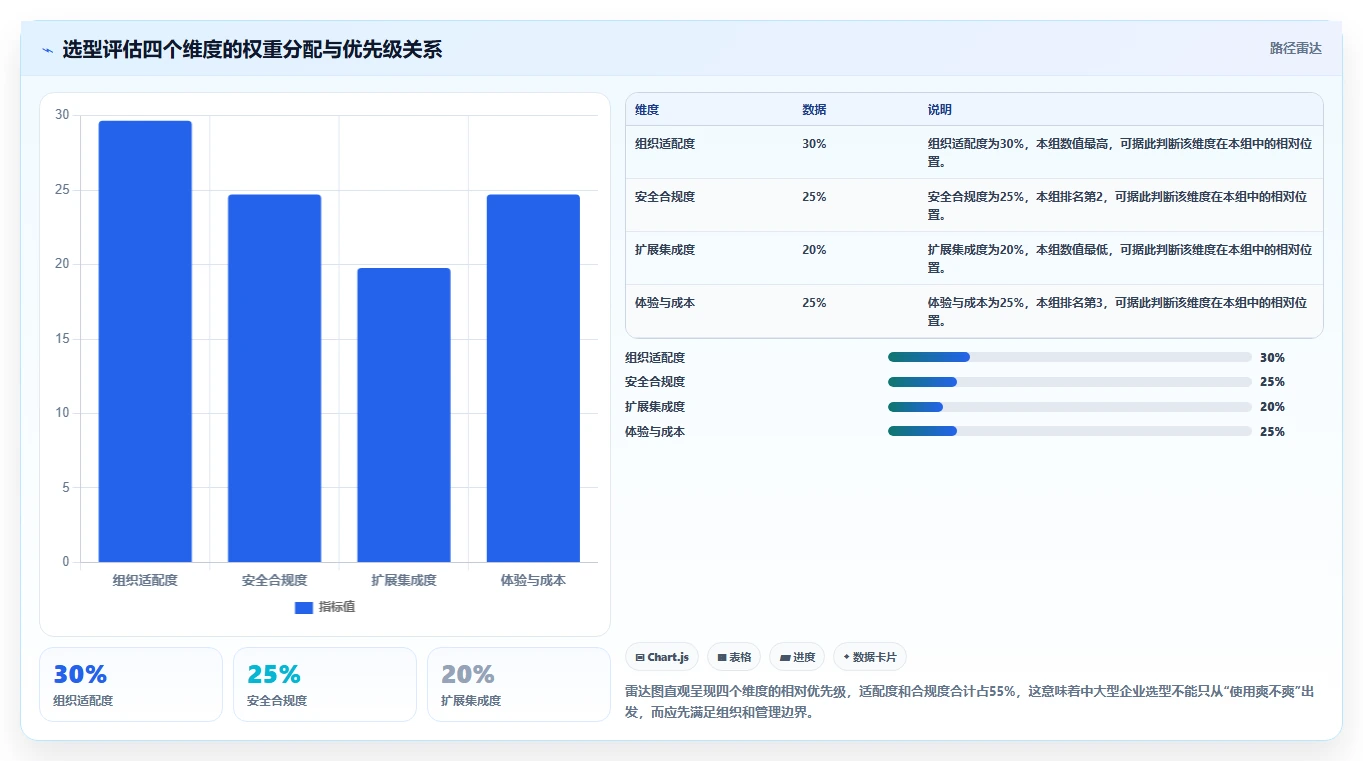Click the 20% value in the table

coord(814,250)
